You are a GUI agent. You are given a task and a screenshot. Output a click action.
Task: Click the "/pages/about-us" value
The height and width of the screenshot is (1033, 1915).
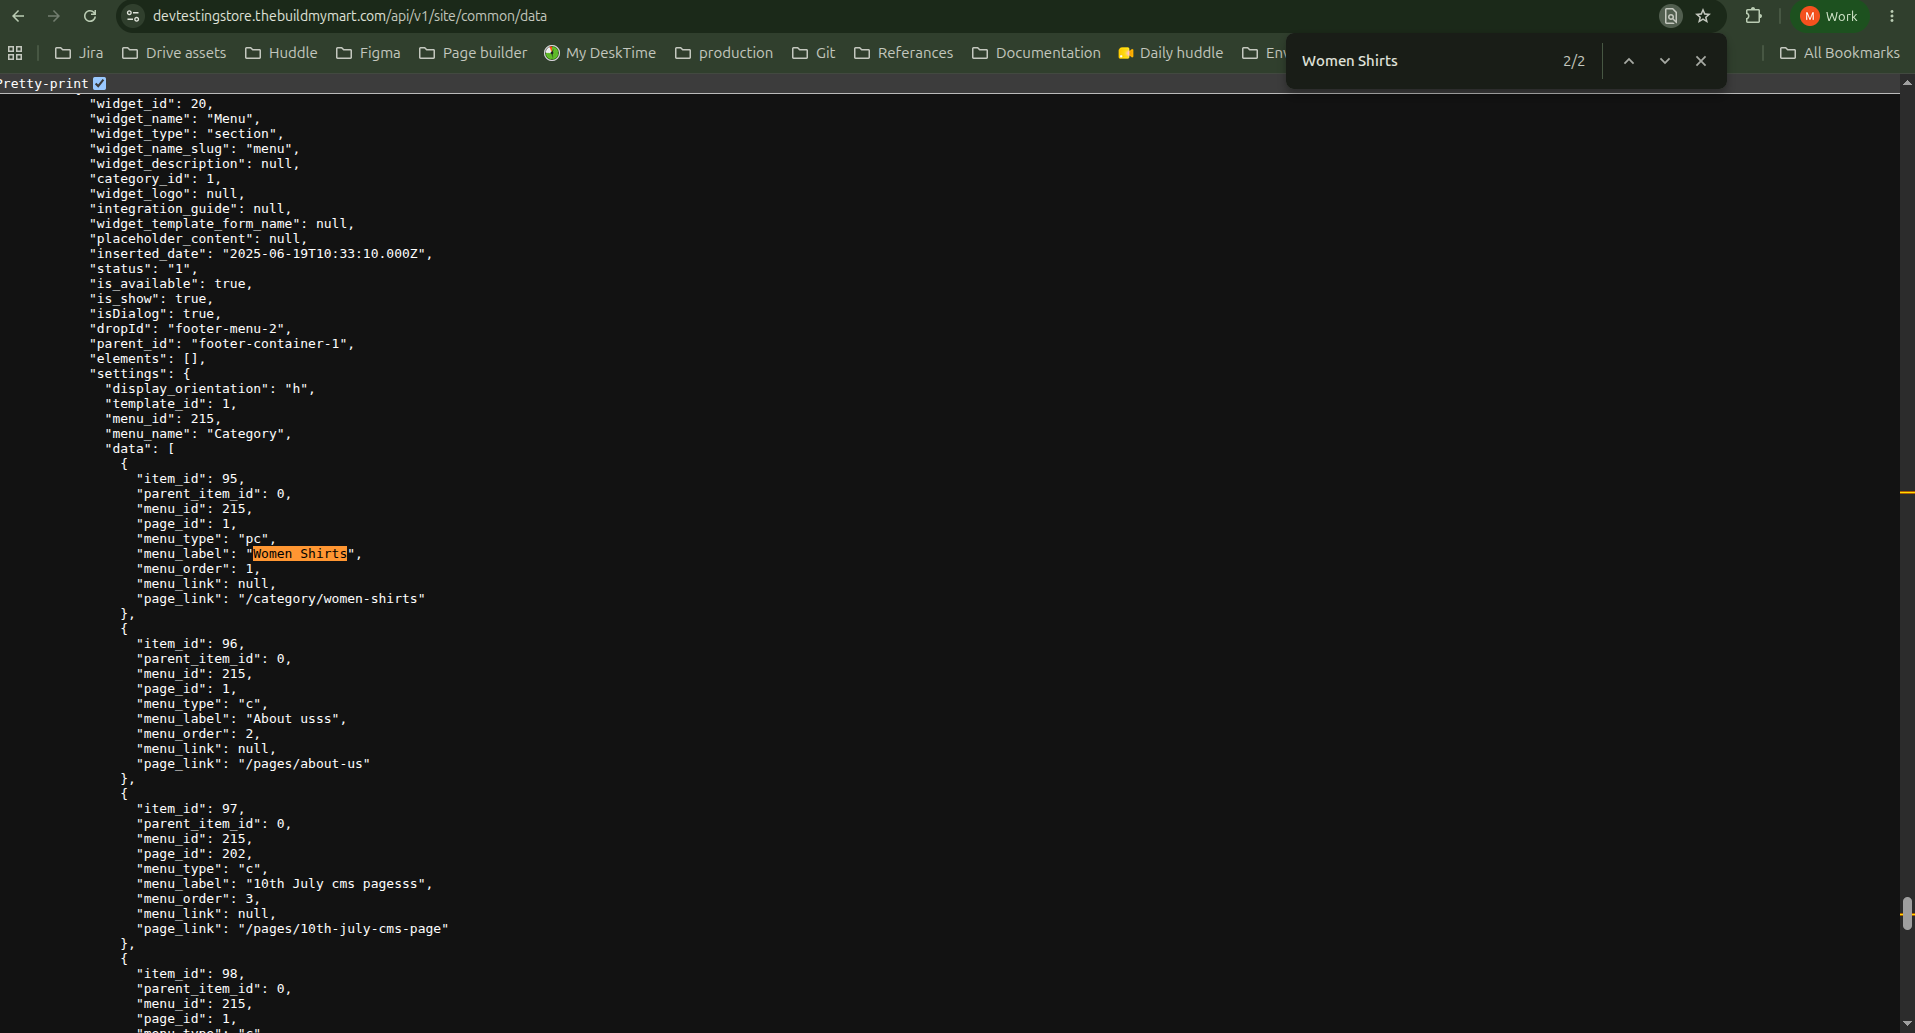pyautogui.click(x=304, y=764)
